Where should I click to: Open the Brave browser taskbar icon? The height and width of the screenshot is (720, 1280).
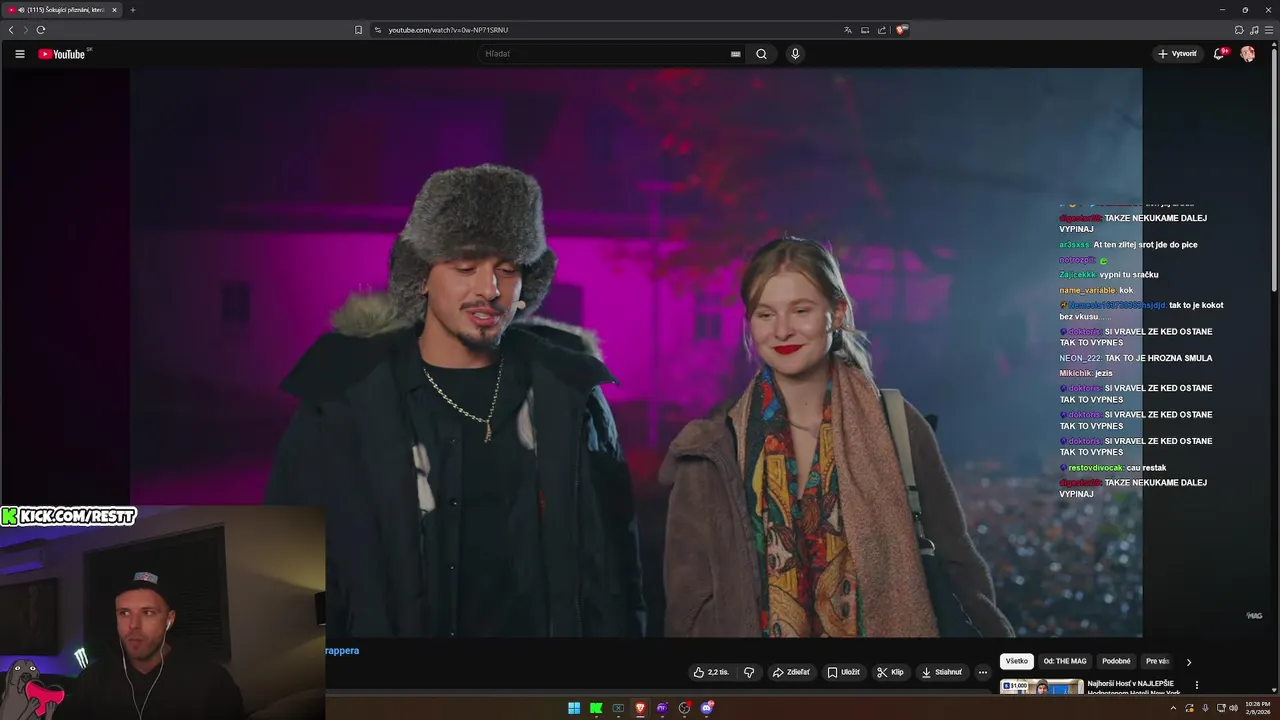pos(640,708)
